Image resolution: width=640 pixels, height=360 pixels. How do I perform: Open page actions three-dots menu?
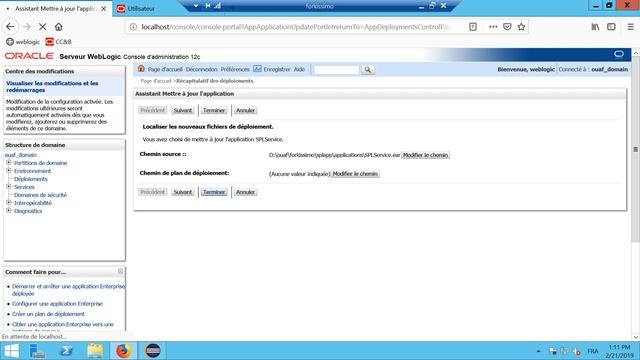(493, 27)
